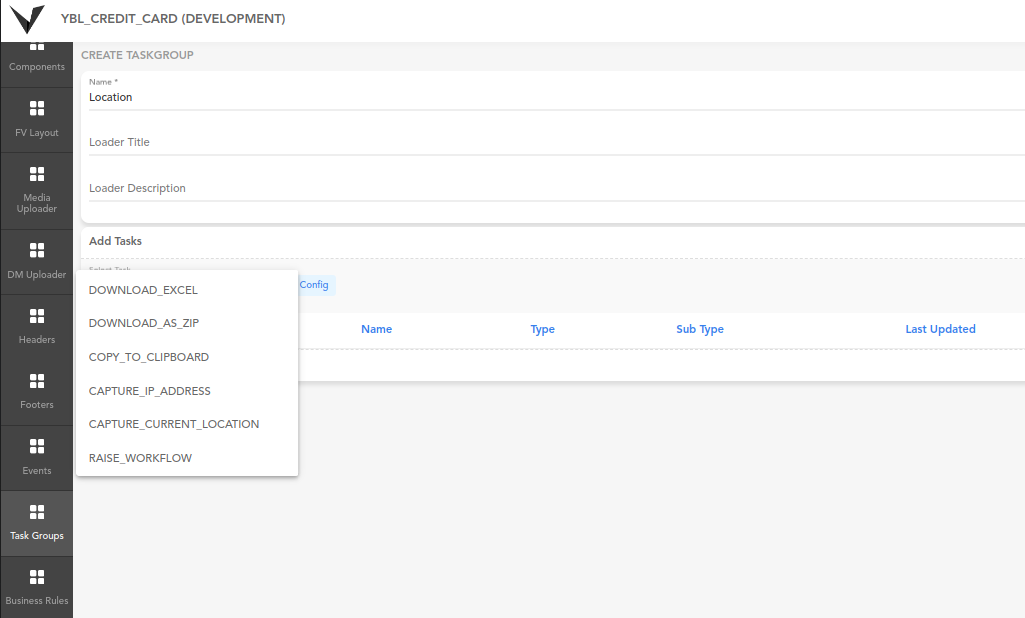Sort by the Type column header

click(x=543, y=329)
